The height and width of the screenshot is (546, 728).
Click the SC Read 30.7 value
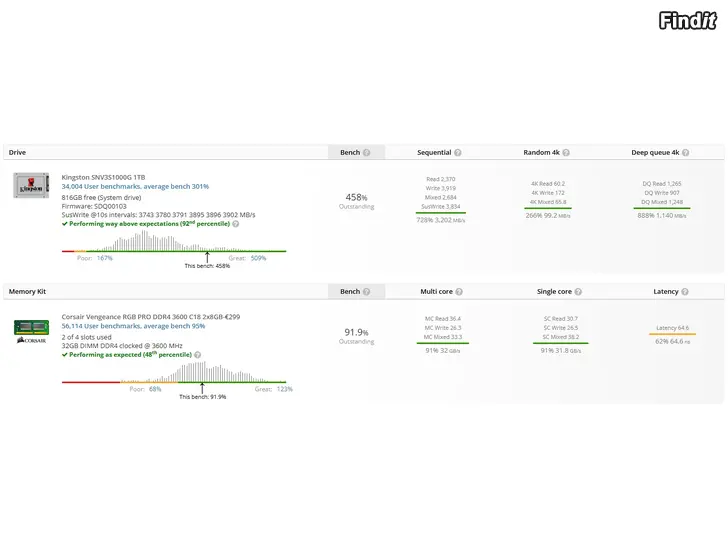point(560,318)
